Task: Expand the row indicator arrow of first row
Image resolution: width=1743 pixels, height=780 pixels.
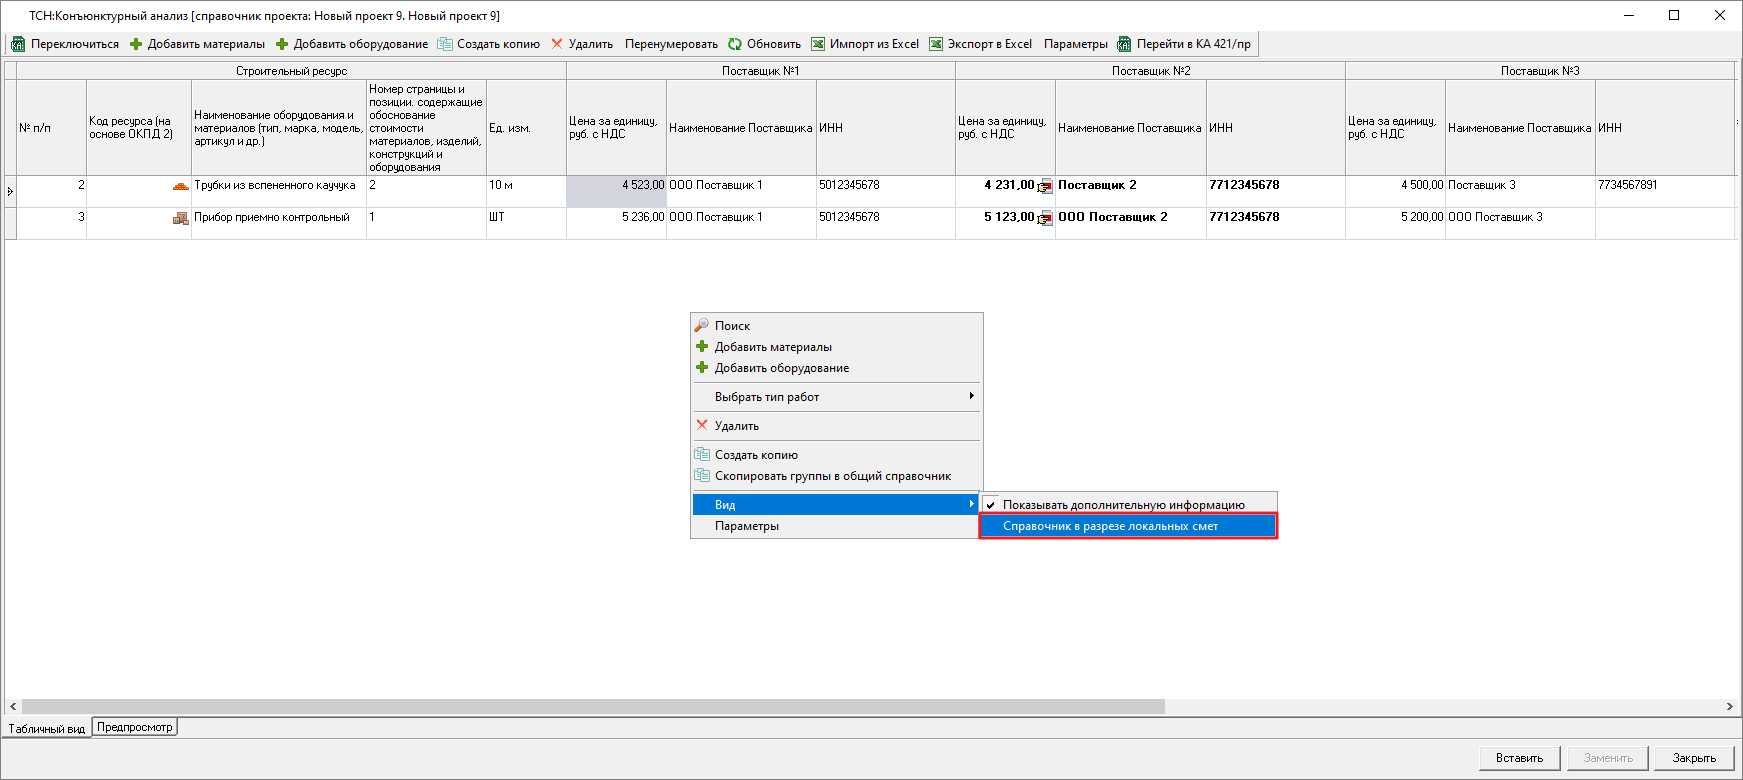Action: click(10, 191)
